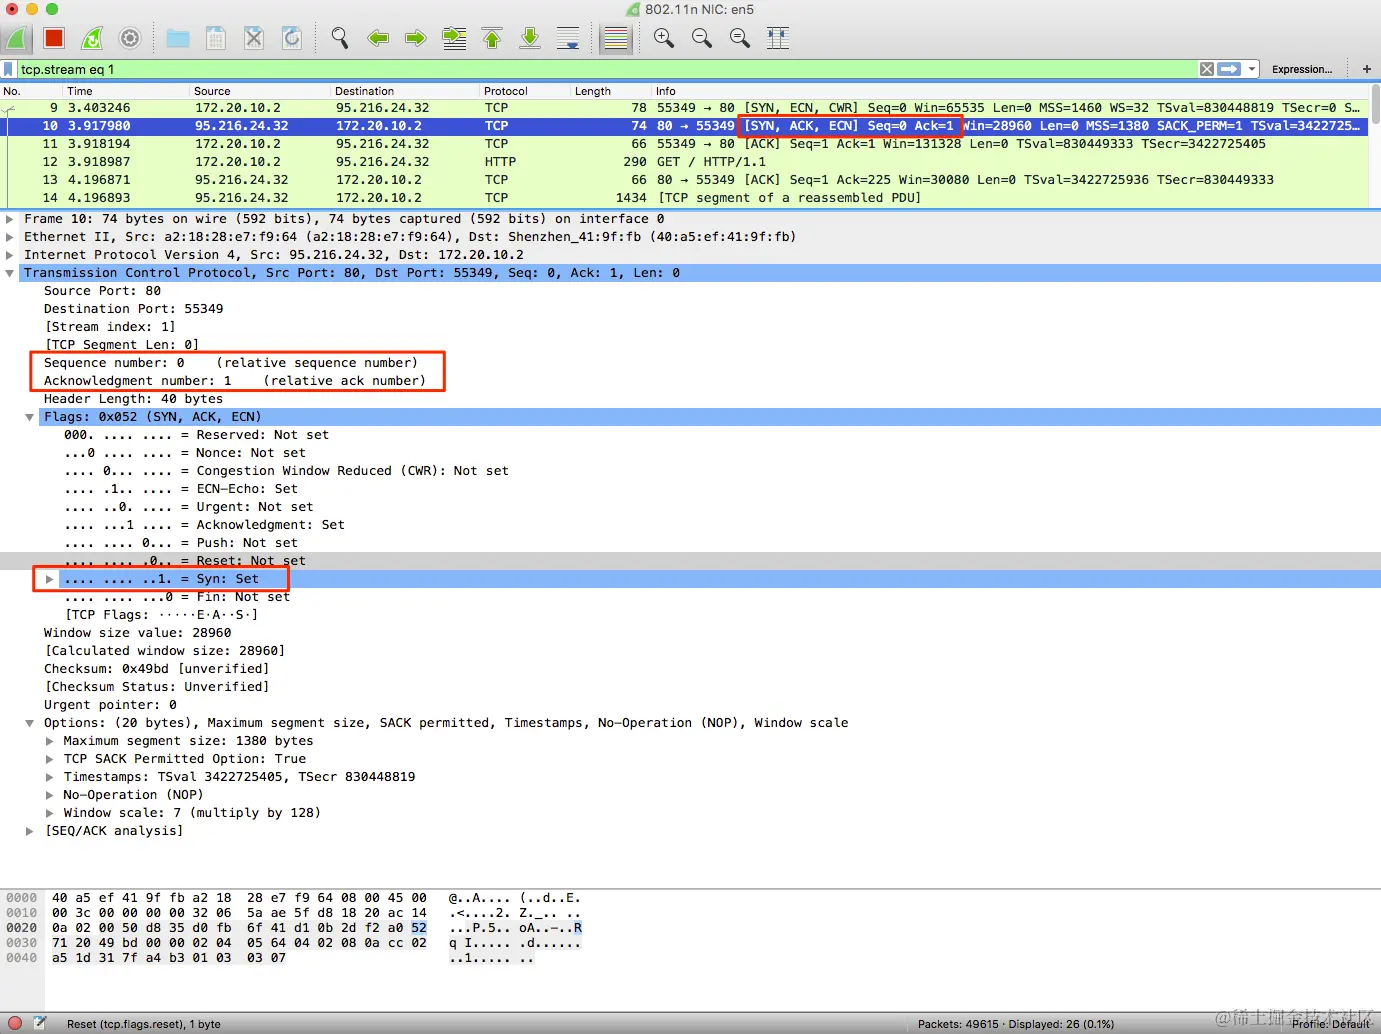Expand Internet Protocol Version 4 section
This screenshot has width=1381, height=1034.
point(10,255)
